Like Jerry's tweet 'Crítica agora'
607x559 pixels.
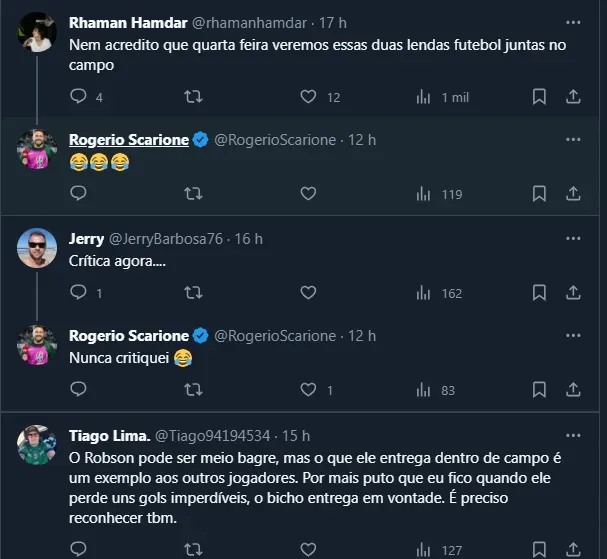[309, 293]
